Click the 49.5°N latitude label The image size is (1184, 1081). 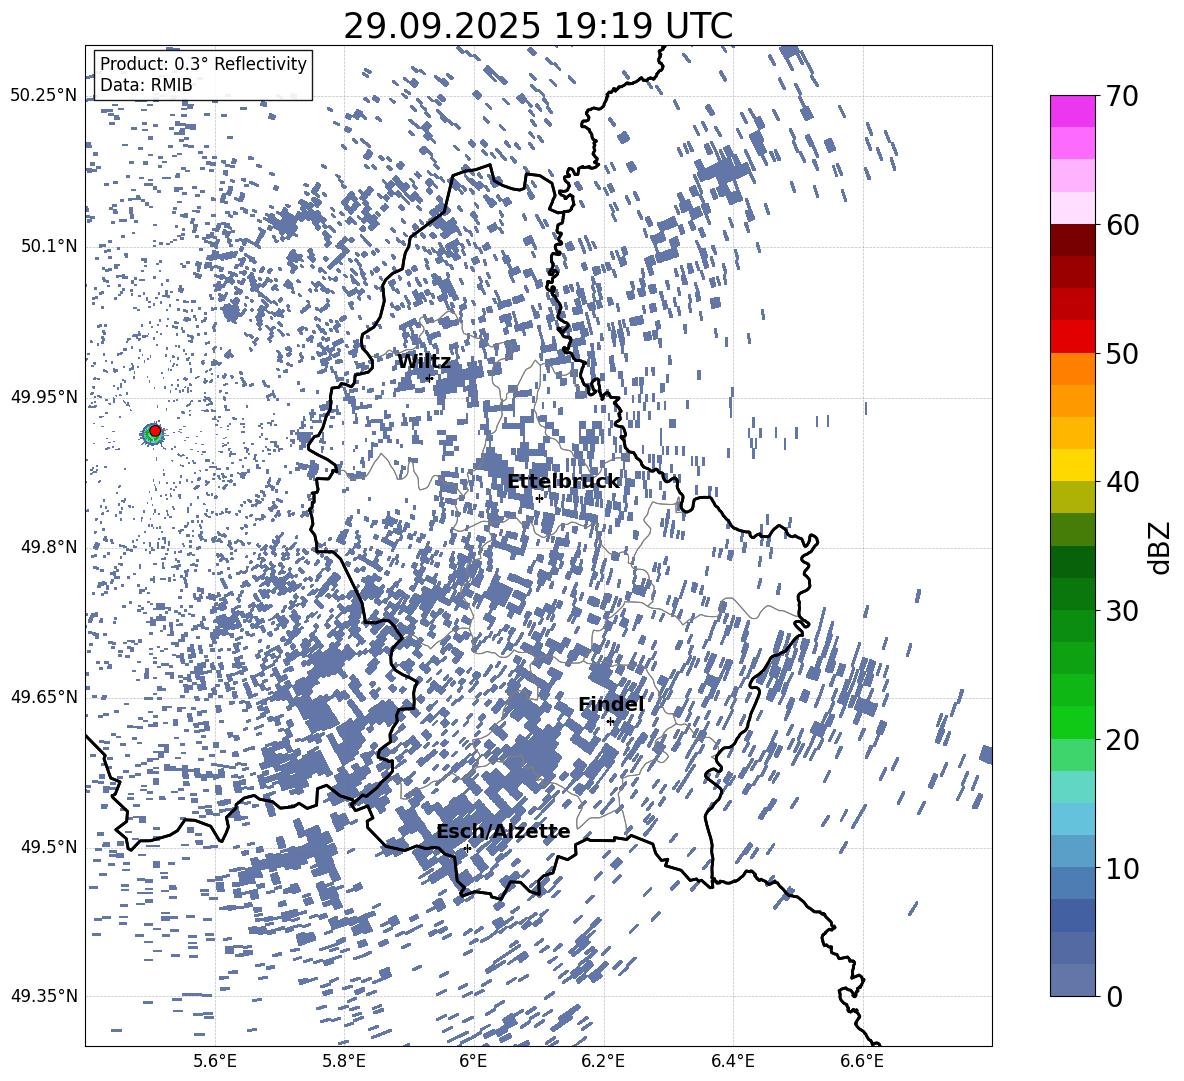50,846
